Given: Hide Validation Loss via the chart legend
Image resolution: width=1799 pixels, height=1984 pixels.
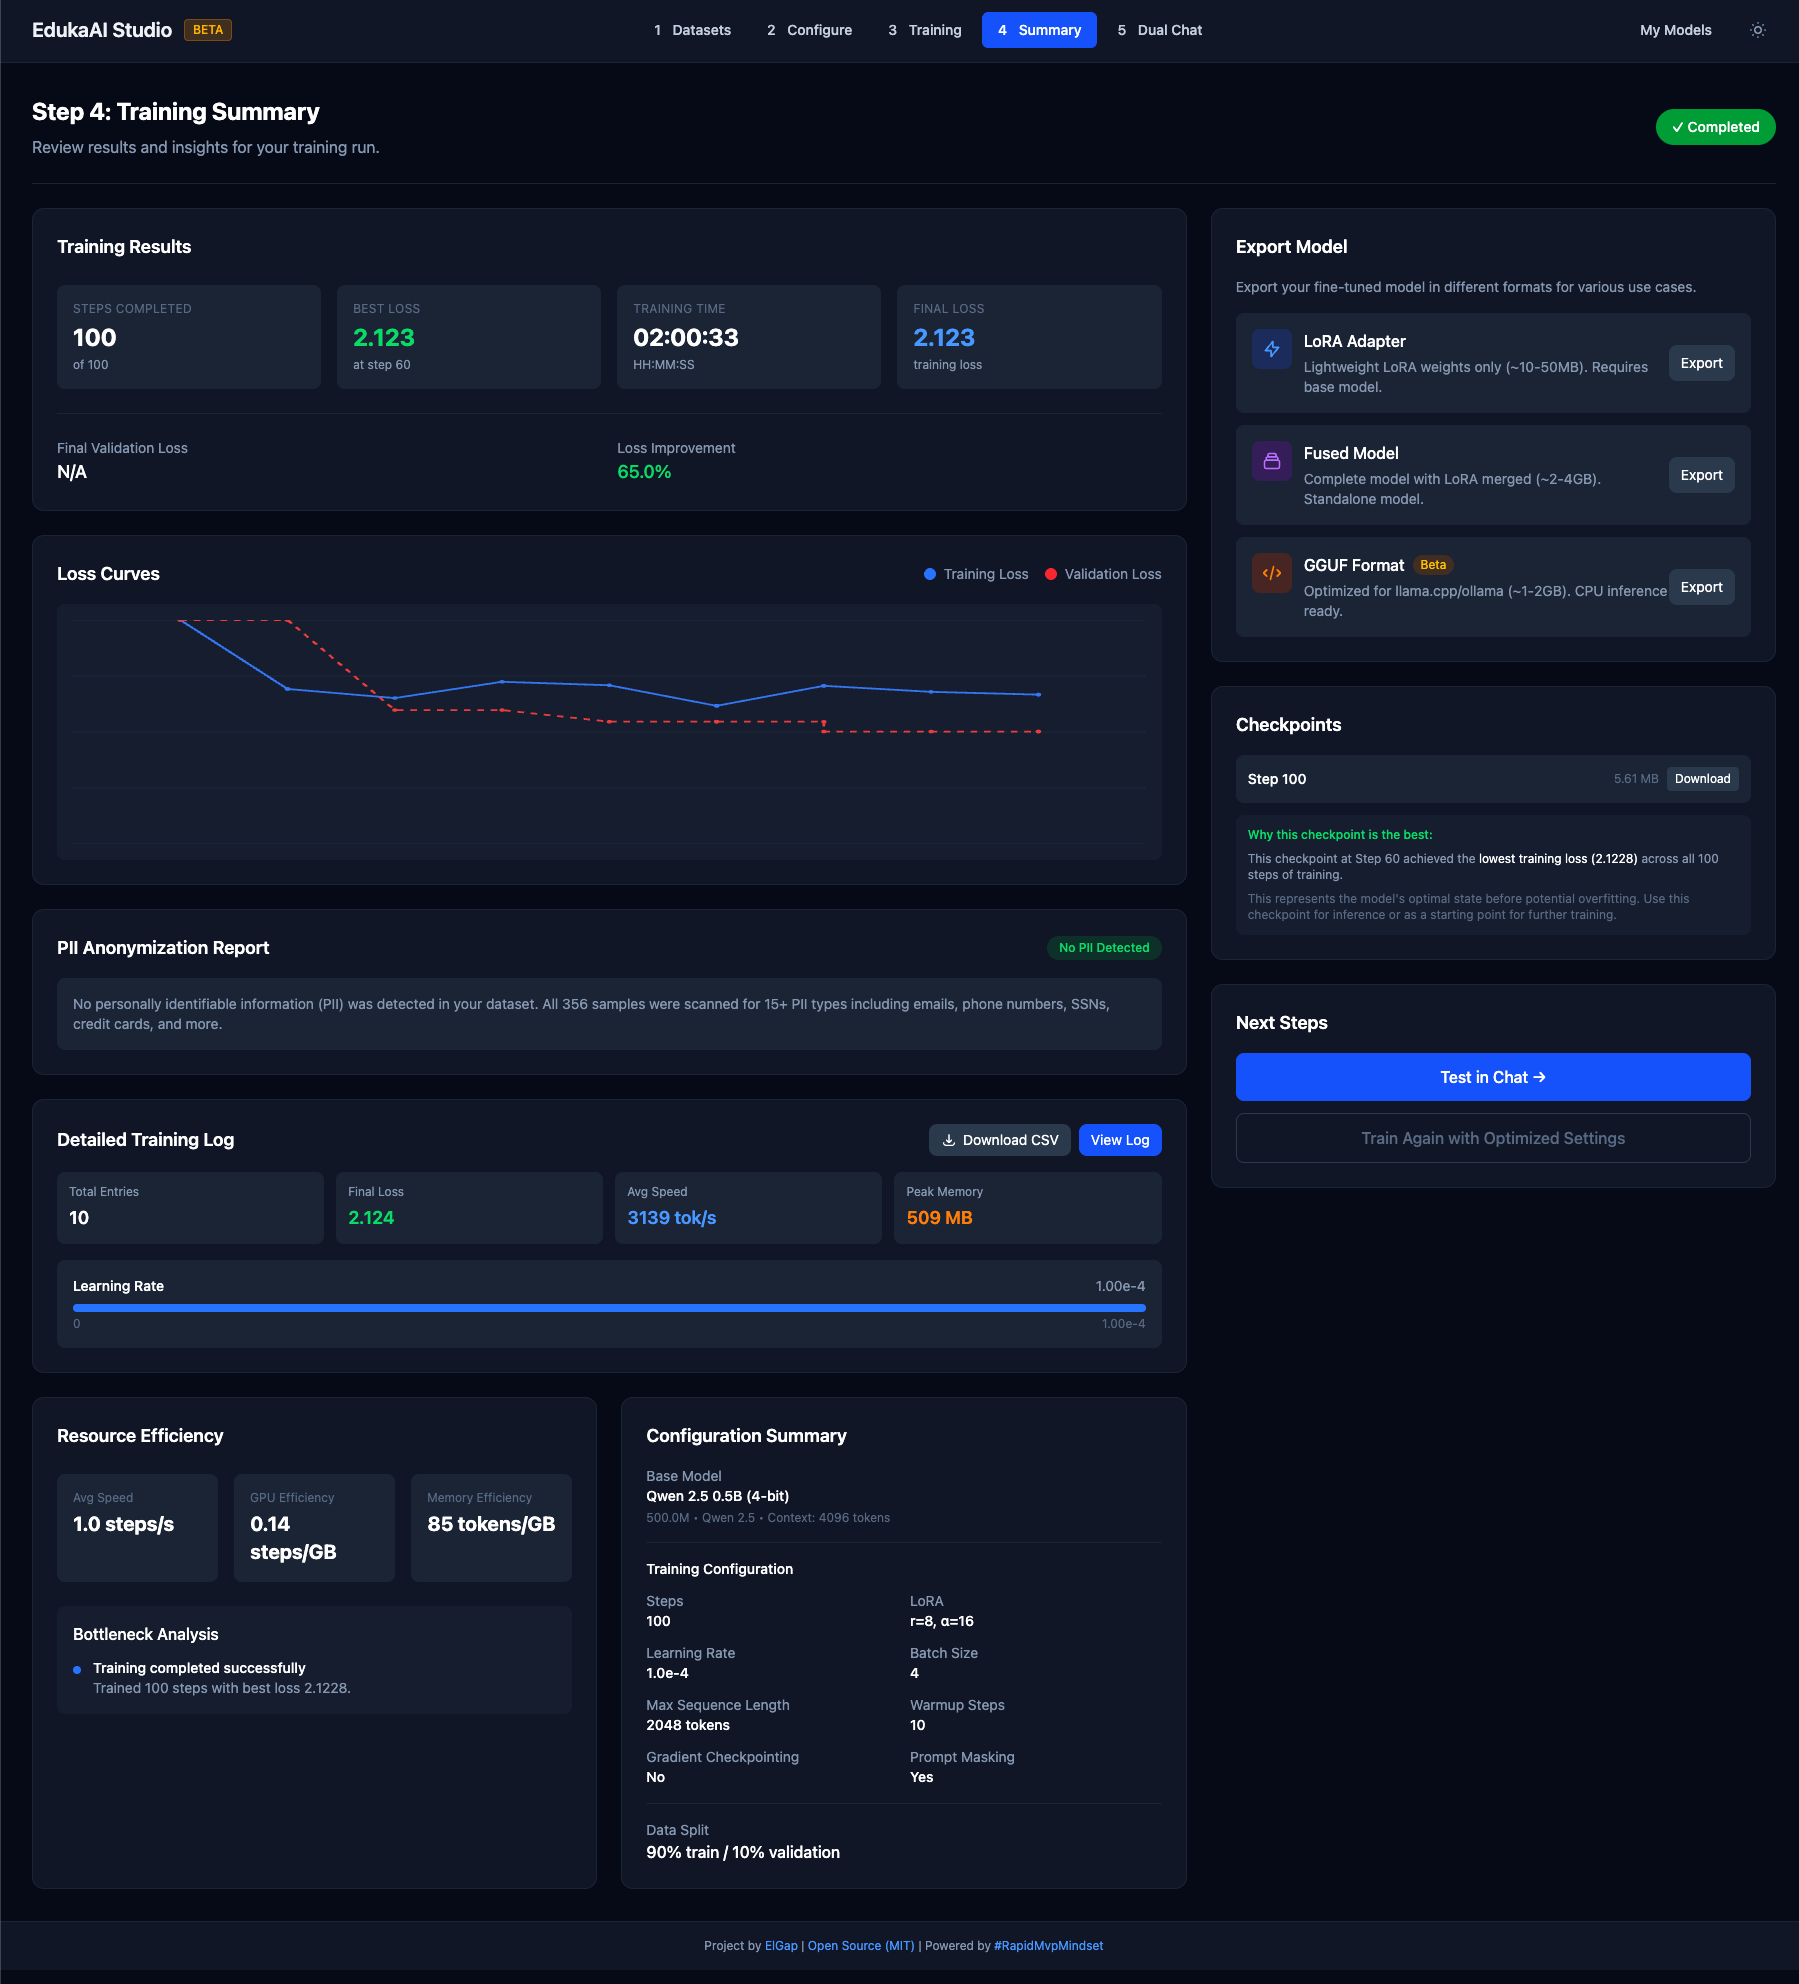Looking at the screenshot, I should click(x=1103, y=574).
